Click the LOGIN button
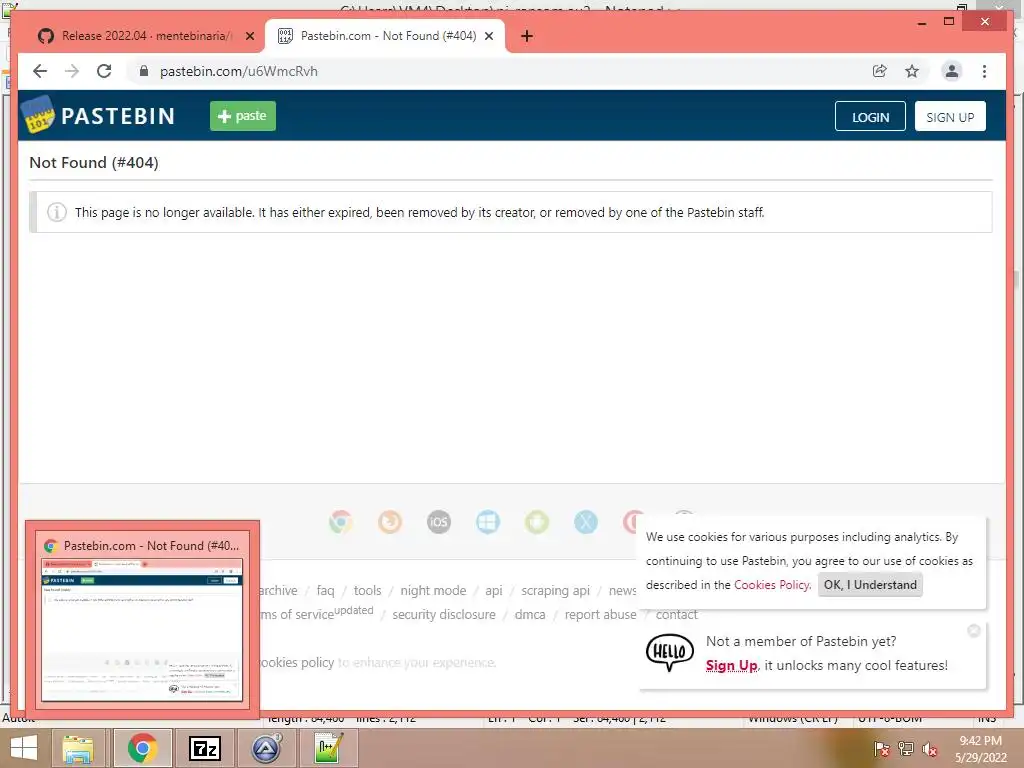Viewport: 1024px width, 768px height. [870, 116]
